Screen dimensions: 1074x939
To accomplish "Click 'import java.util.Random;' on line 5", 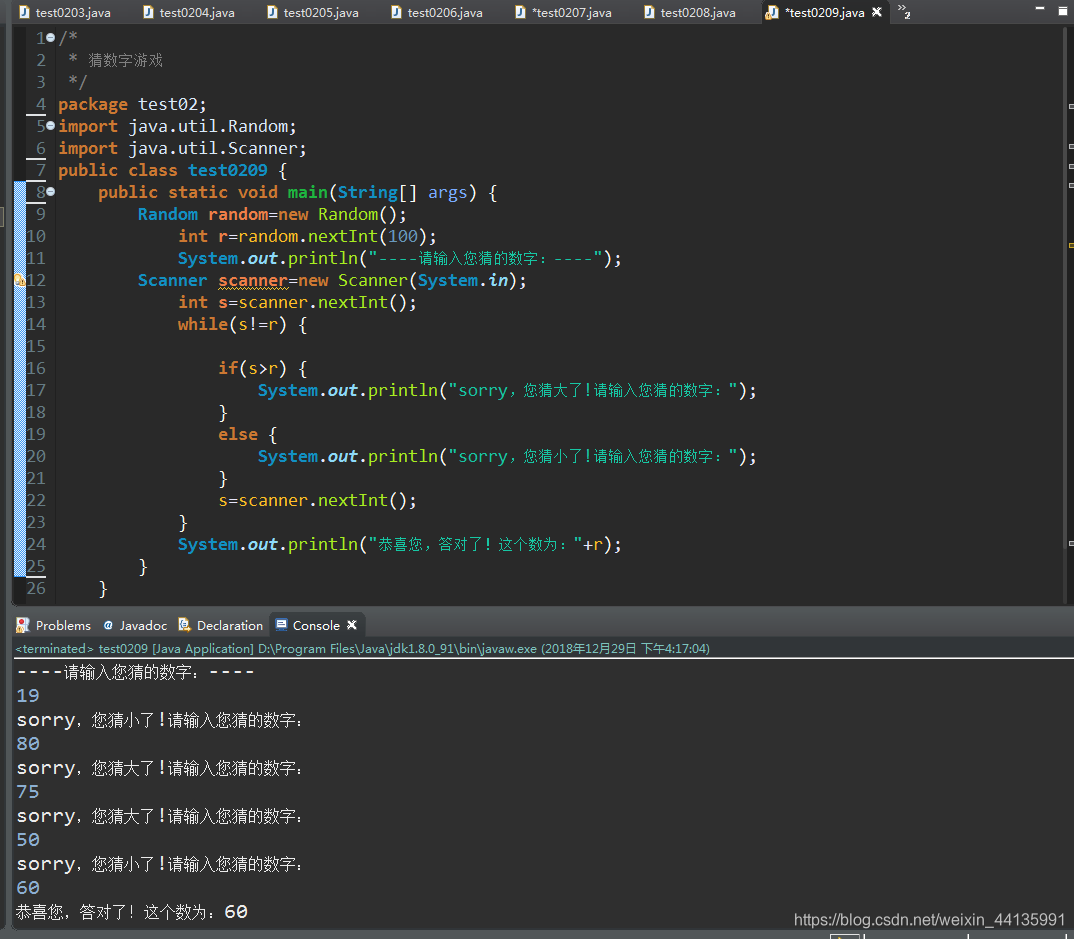I will [177, 126].
